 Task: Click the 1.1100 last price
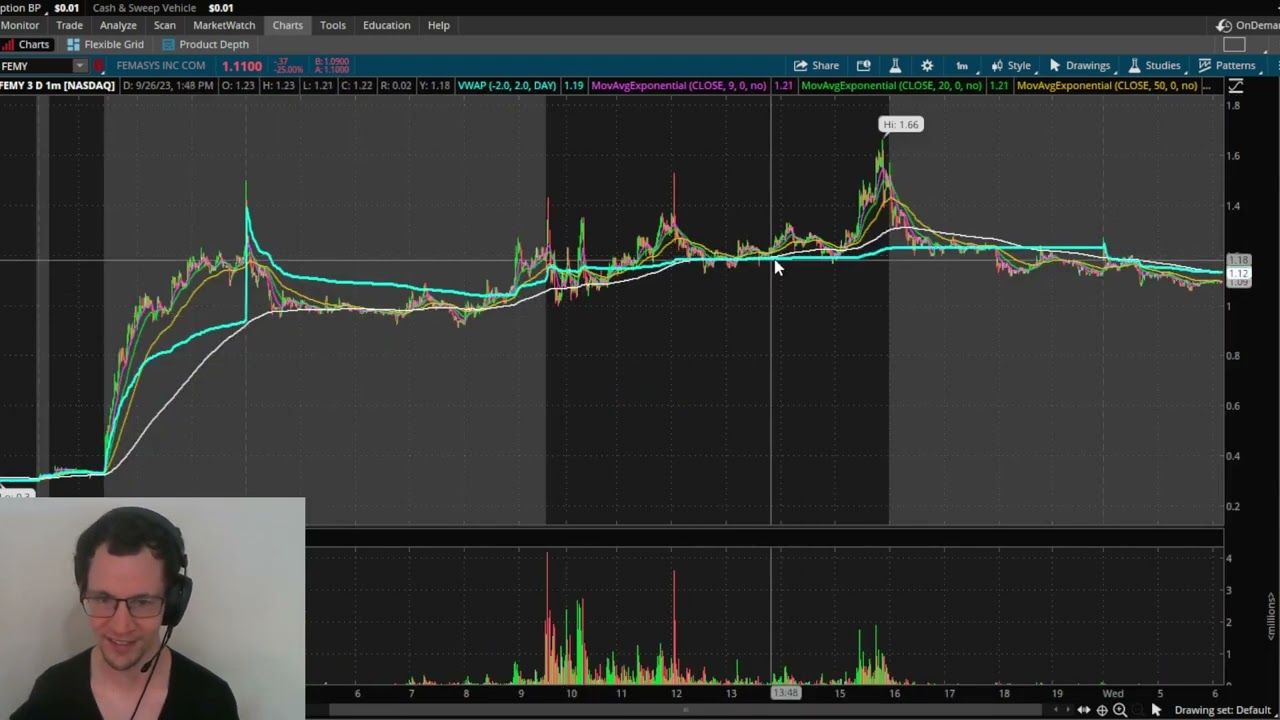(242, 66)
